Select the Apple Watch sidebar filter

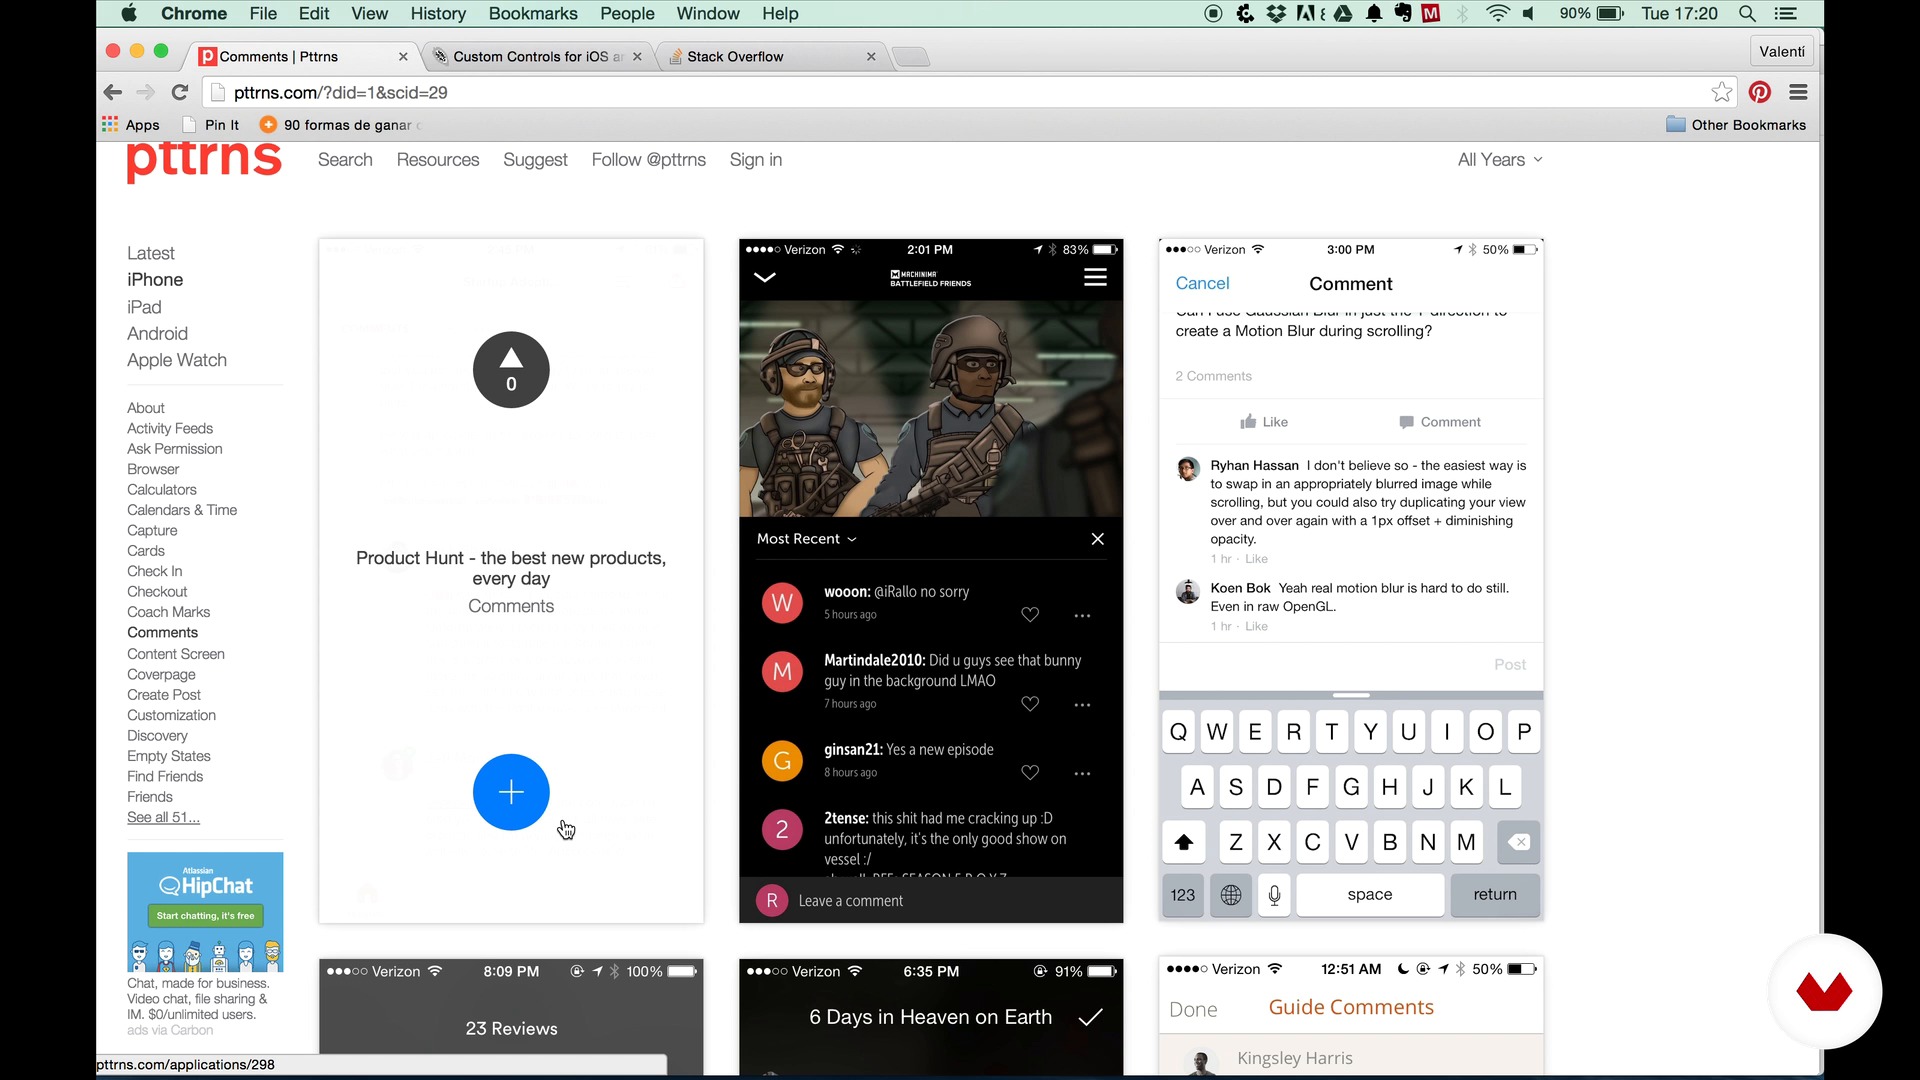[x=177, y=360]
